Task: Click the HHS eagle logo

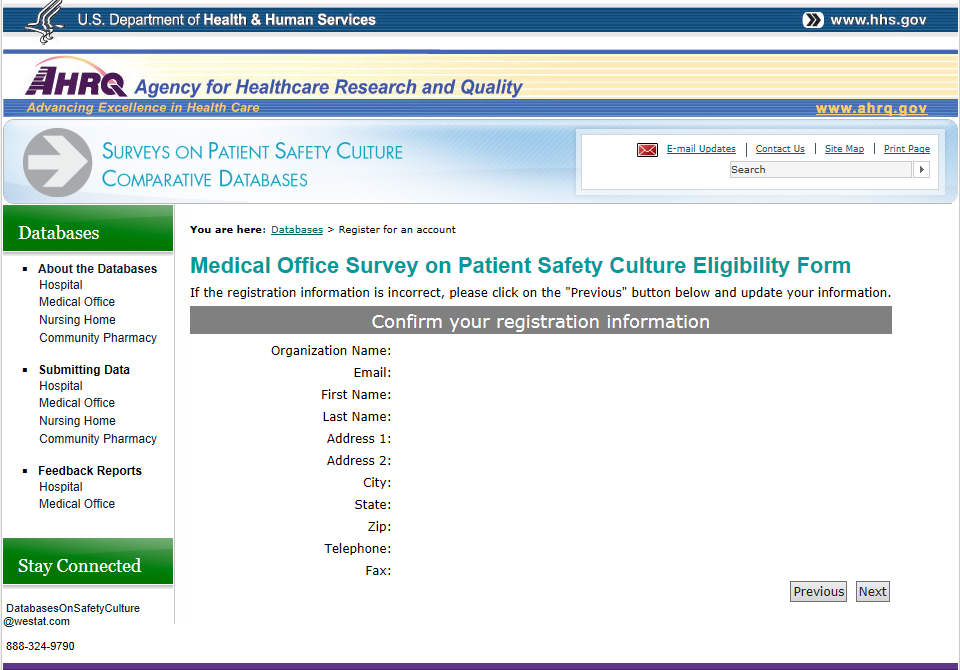Action: coord(45,21)
